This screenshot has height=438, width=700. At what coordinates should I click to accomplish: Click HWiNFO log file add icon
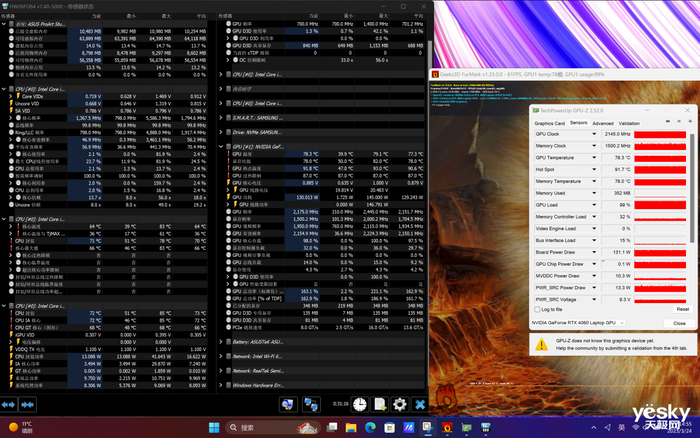[x=380, y=405]
